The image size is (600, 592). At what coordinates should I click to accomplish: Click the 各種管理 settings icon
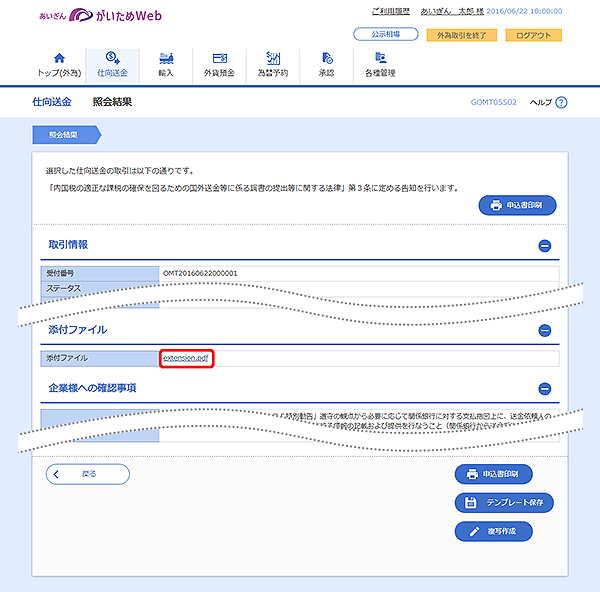pyautogui.click(x=380, y=58)
